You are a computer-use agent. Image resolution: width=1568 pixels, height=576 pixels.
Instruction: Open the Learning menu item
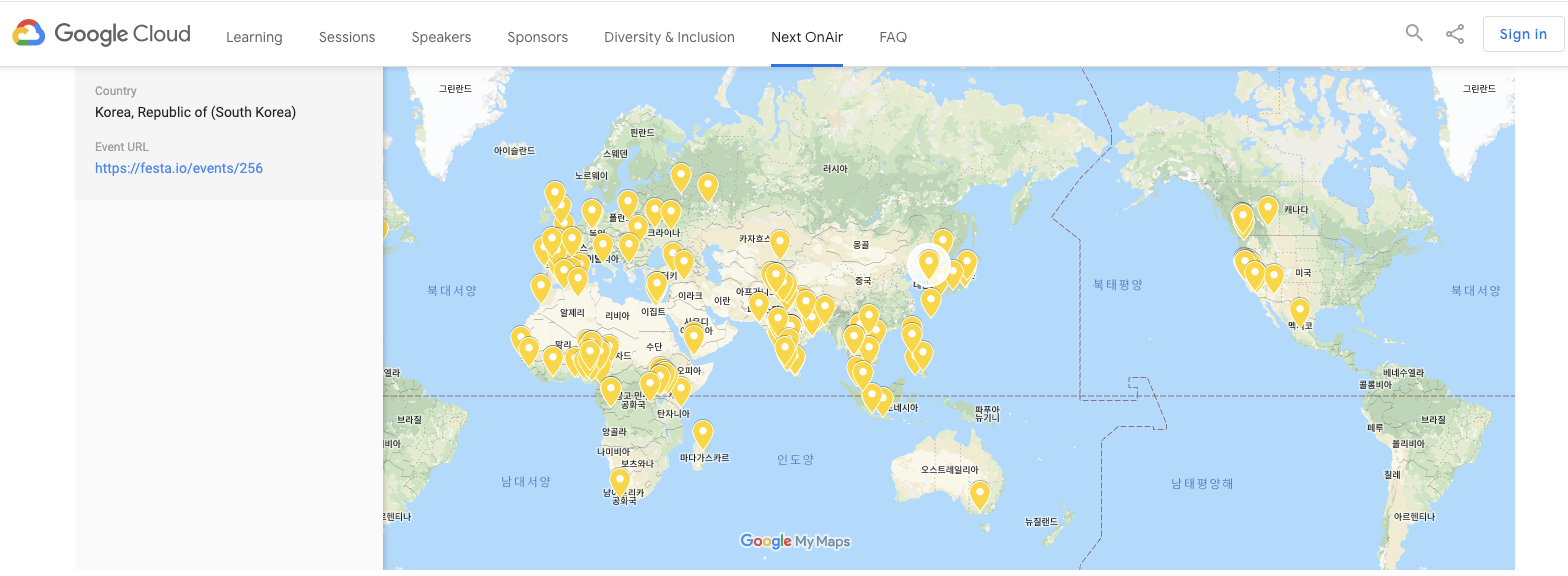coord(254,37)
